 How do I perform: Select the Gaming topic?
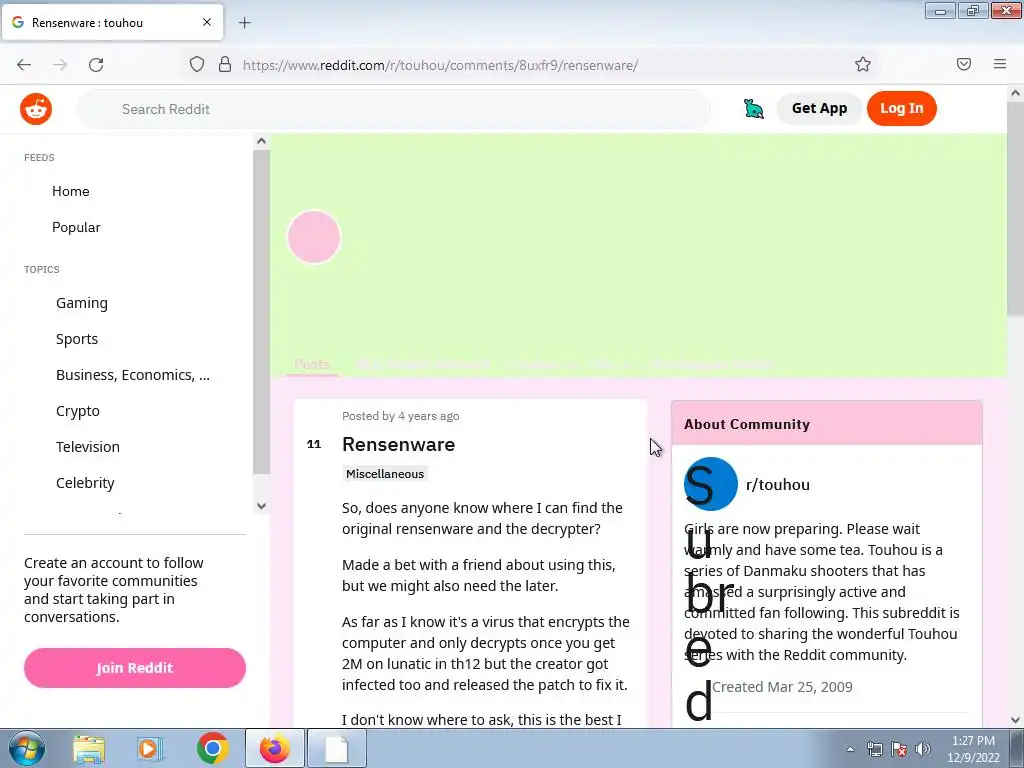click(82, 303)
